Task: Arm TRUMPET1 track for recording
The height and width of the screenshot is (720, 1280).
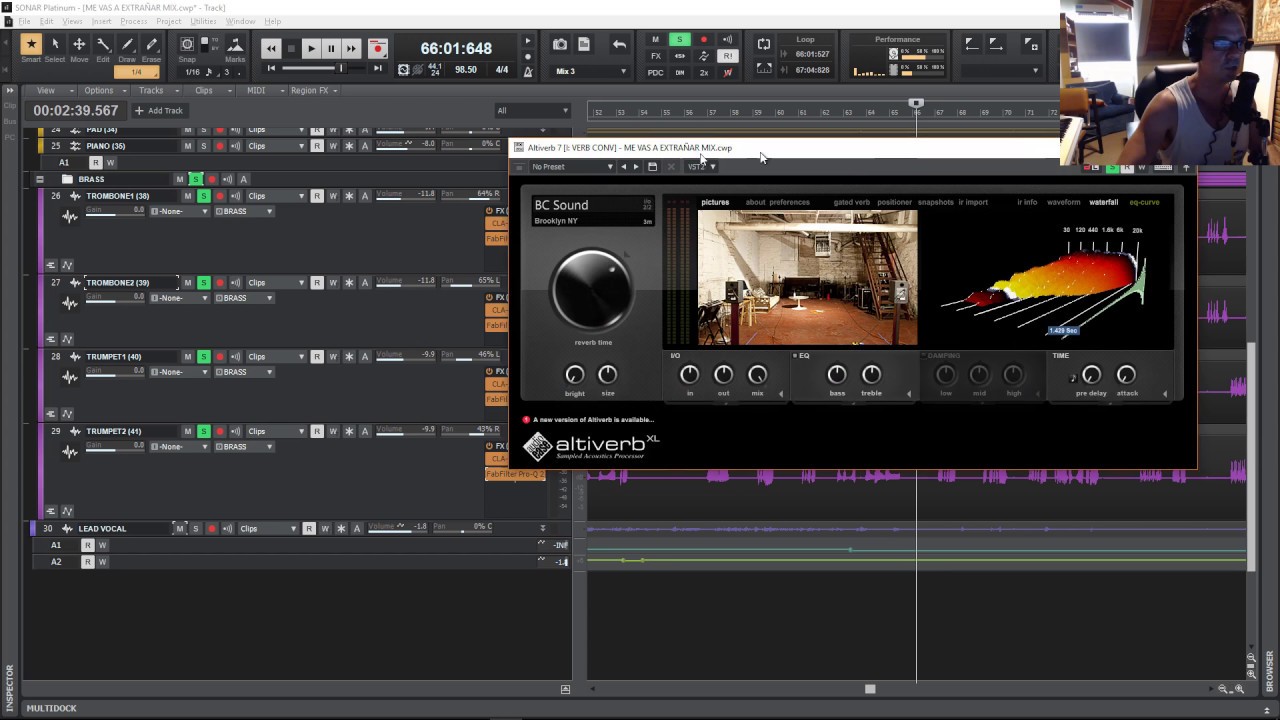Action: click(x=219, y=357)
